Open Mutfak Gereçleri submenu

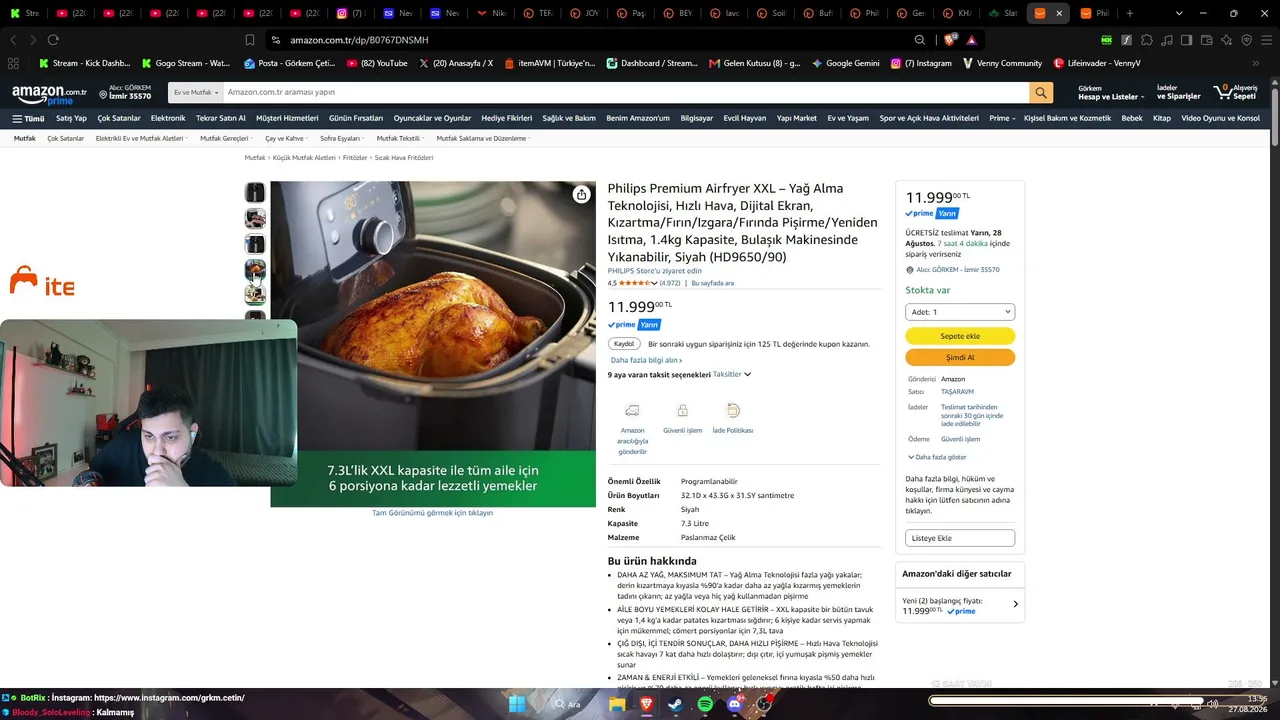click(226, 138)
